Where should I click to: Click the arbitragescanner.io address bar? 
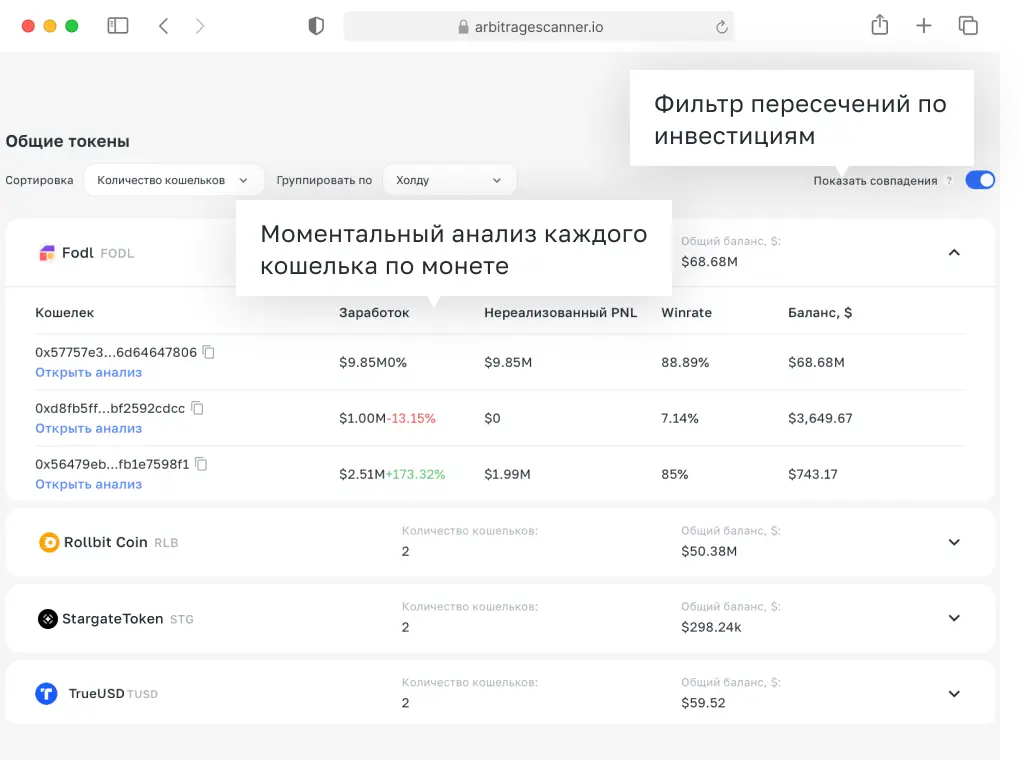pyautogui.click(x=538, y=25)
